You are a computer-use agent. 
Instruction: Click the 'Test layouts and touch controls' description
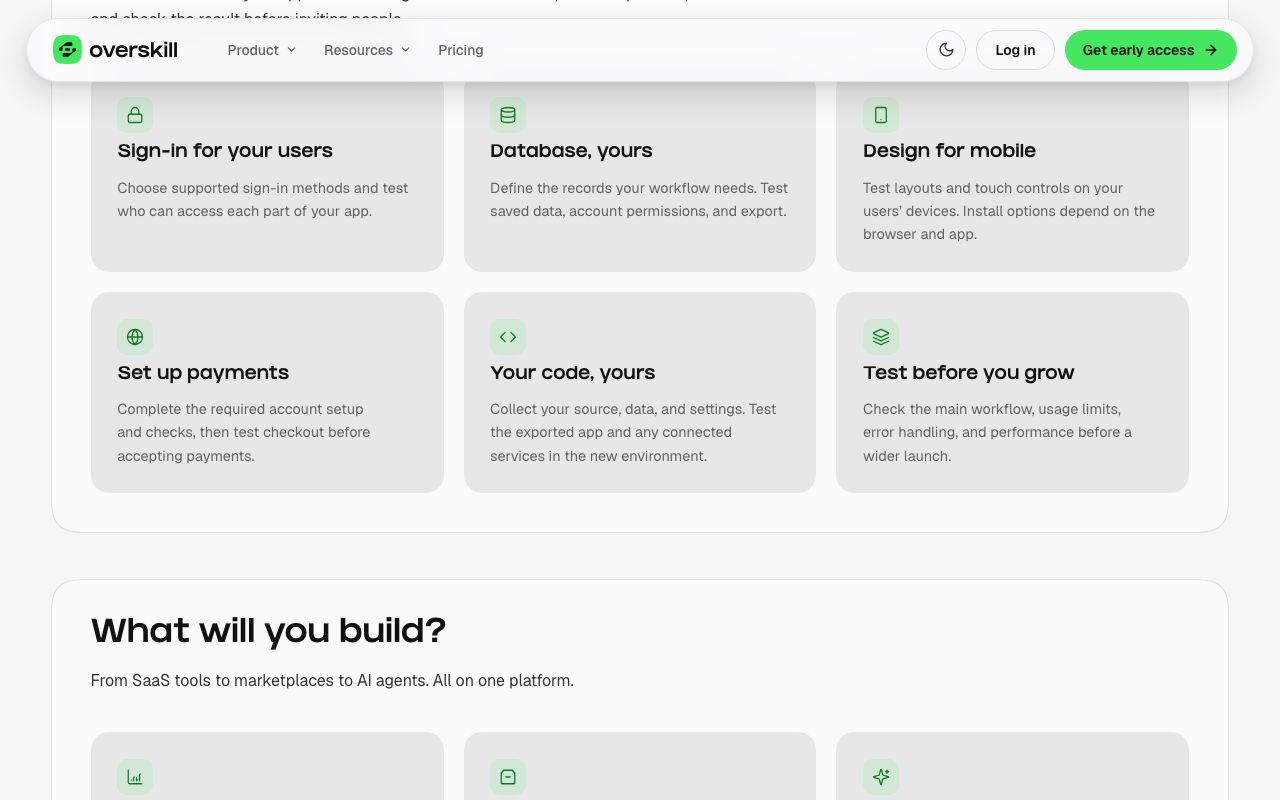point(1009,211)
